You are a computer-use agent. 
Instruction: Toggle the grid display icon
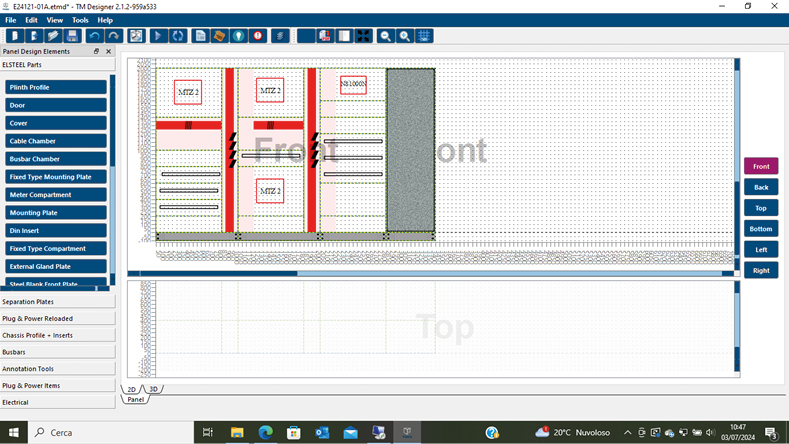coord(425,36)
